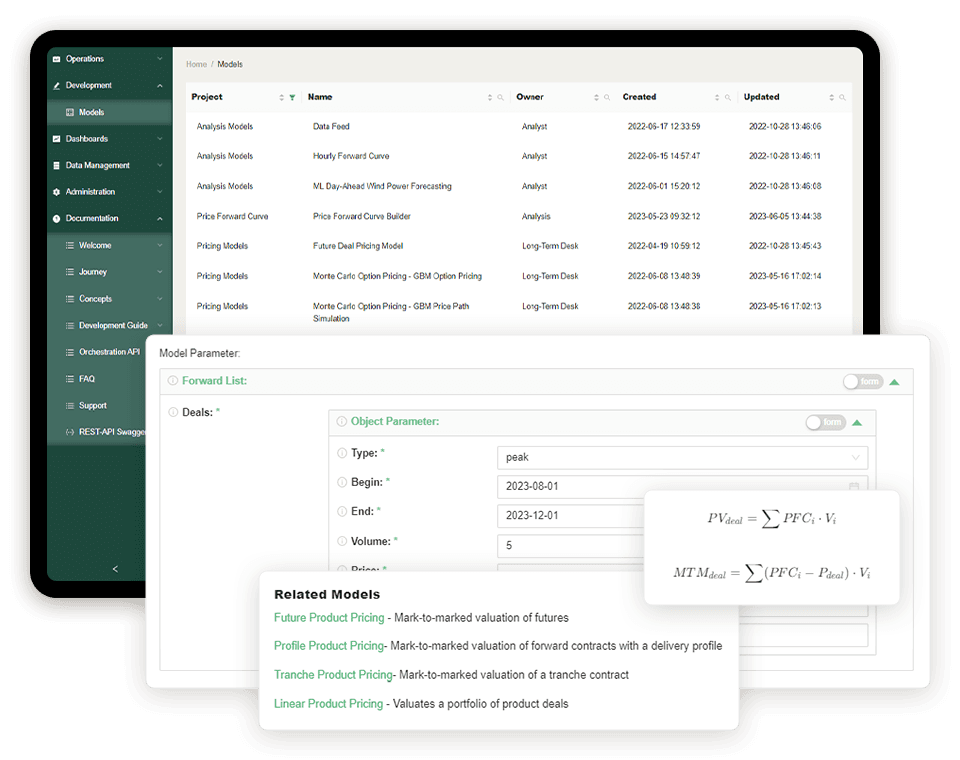960x760 pixels.
Task: Select the Operations icon in the sidebar
Action: [x=58, y=58]
